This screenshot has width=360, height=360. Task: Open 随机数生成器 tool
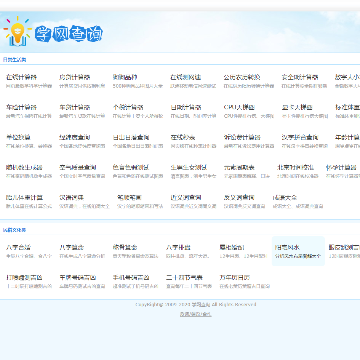pyautogui.click(x=24, y=167)
